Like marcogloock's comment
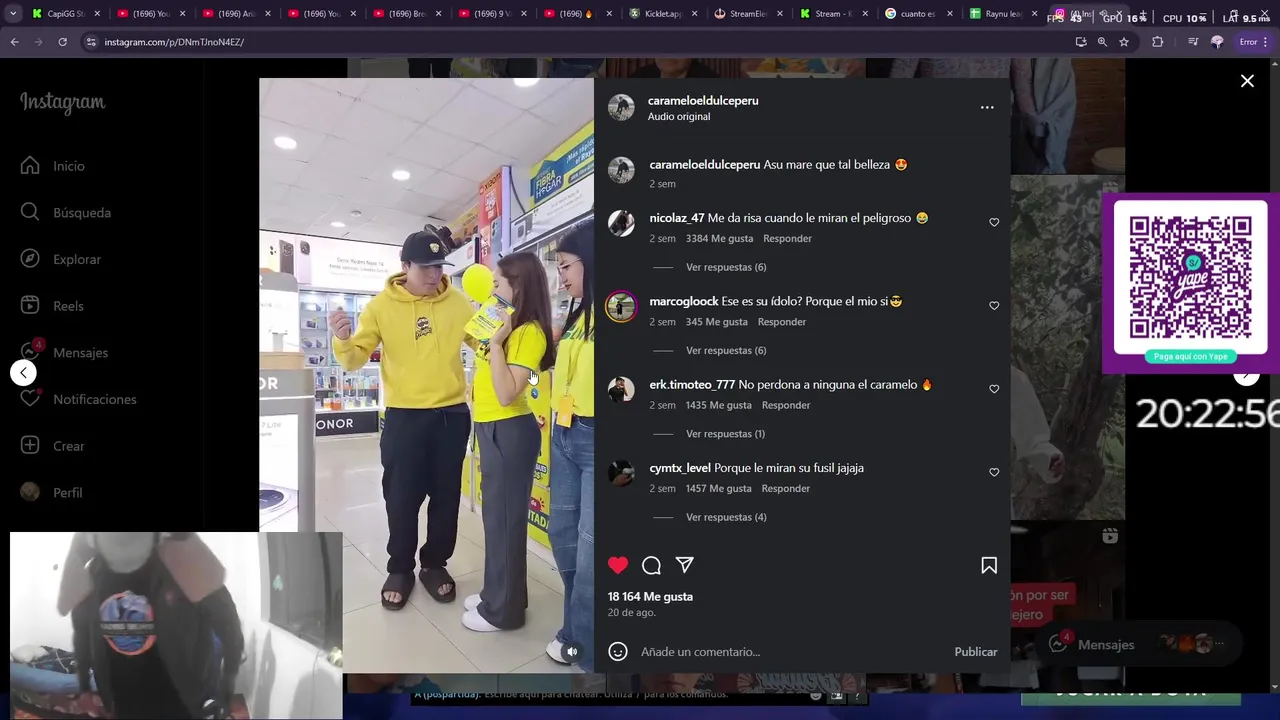 click(994, 305)
